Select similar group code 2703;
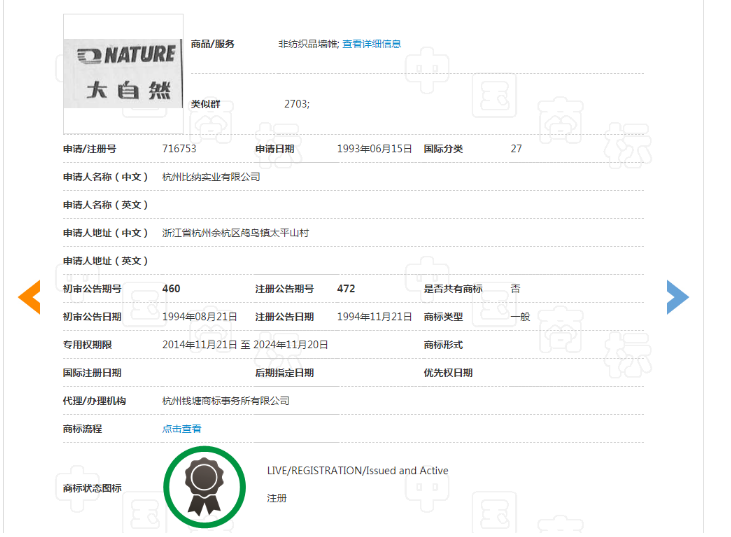This screenshot has width=731, height=537. [297, 104]
